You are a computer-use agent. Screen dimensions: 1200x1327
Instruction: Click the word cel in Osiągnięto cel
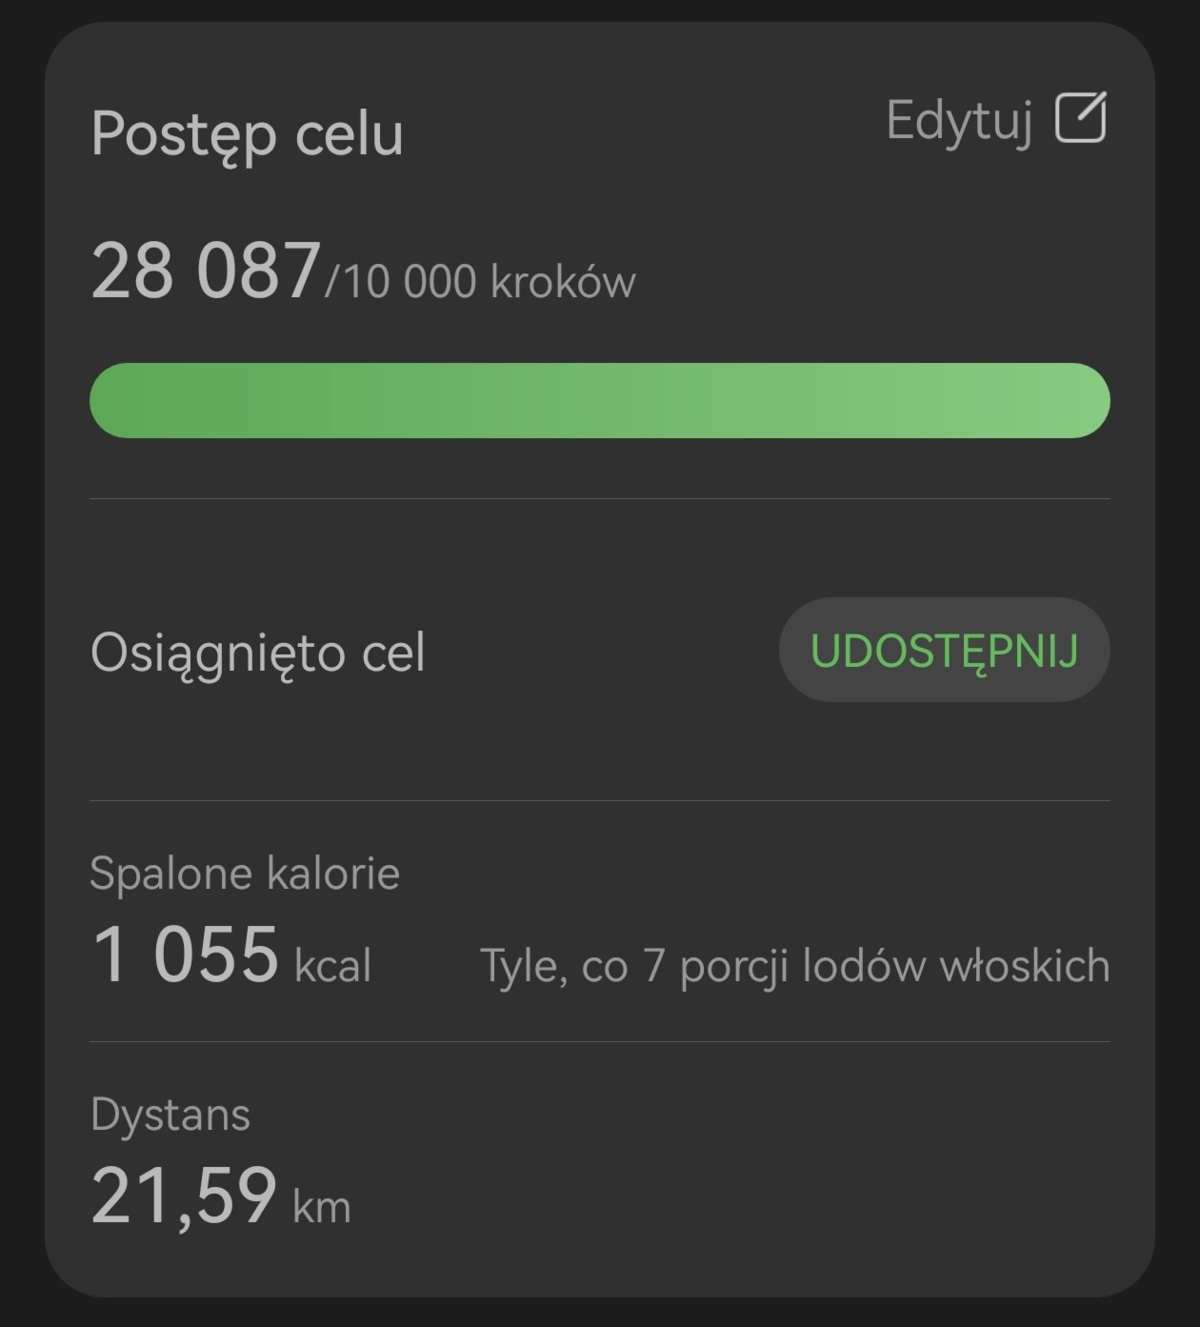[394, 653]
